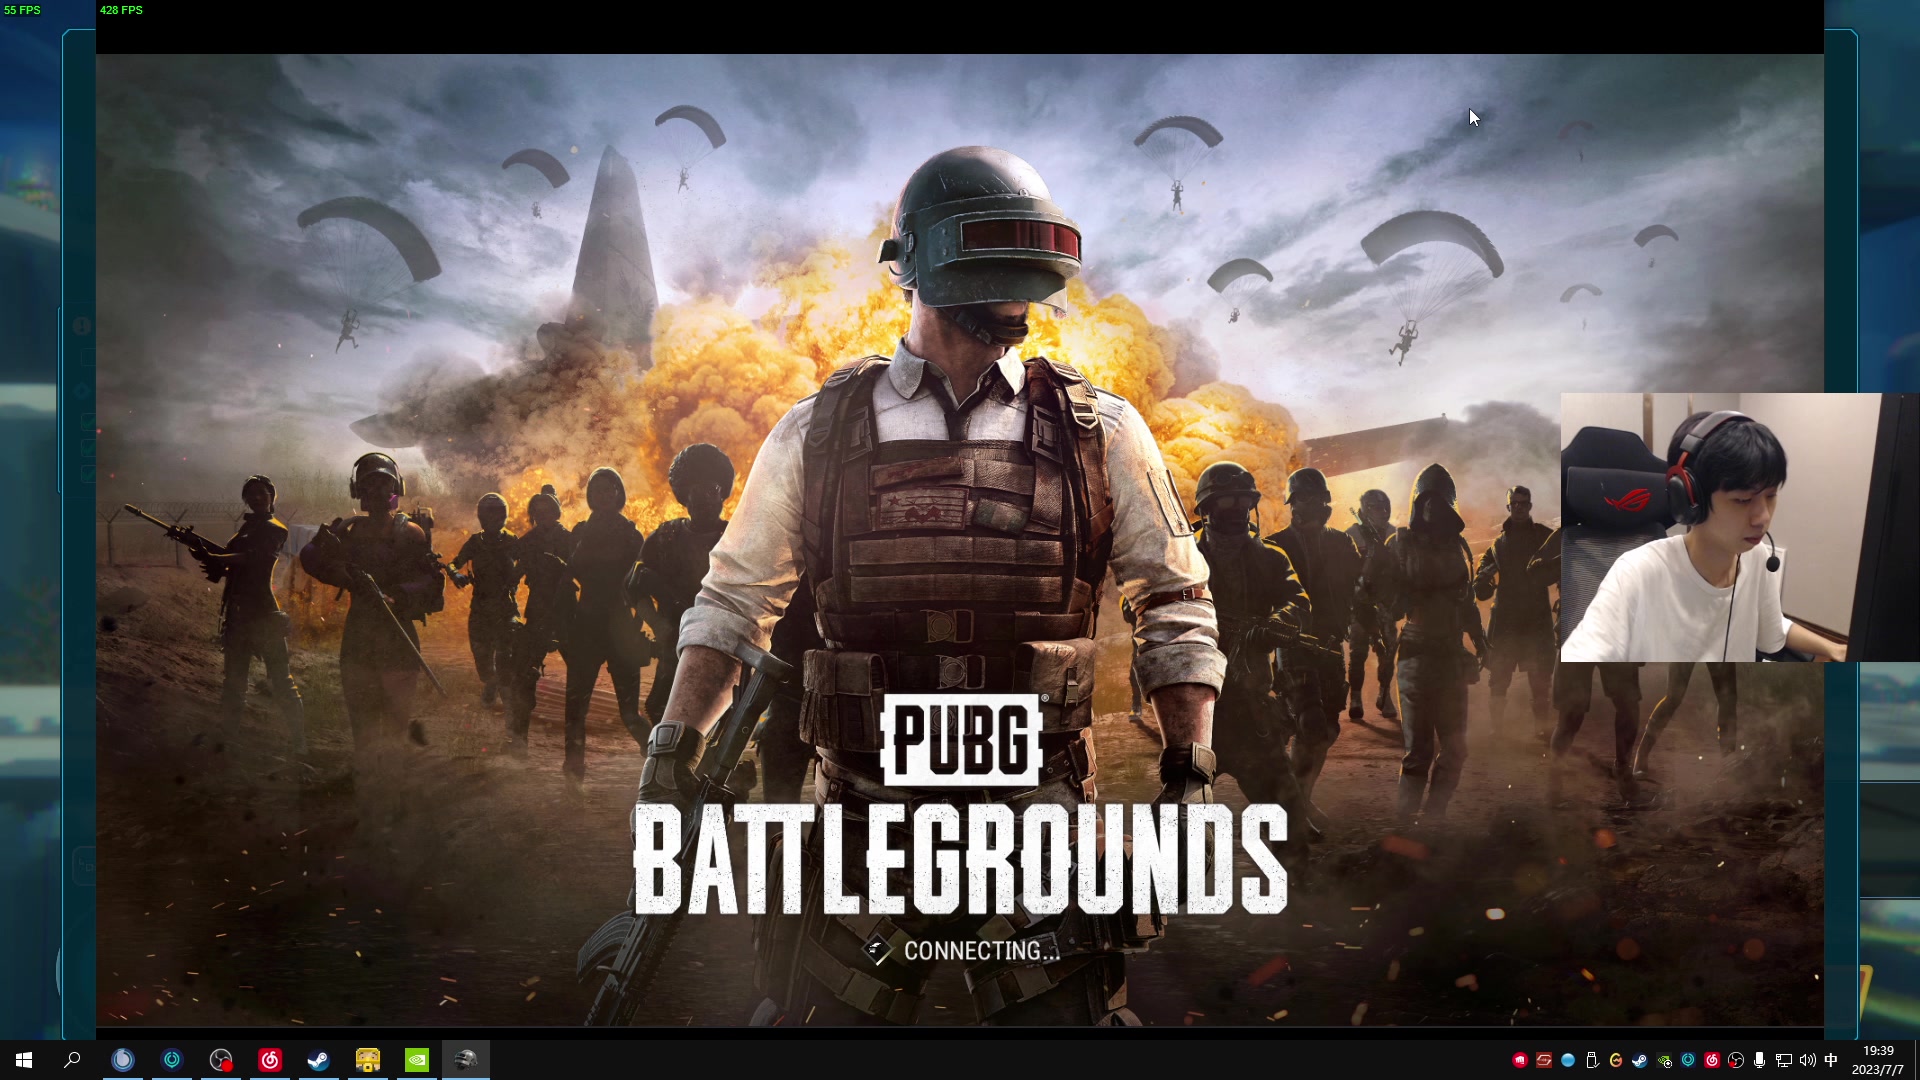Open the taskbar search magnifier

[x=72, y=1060]
